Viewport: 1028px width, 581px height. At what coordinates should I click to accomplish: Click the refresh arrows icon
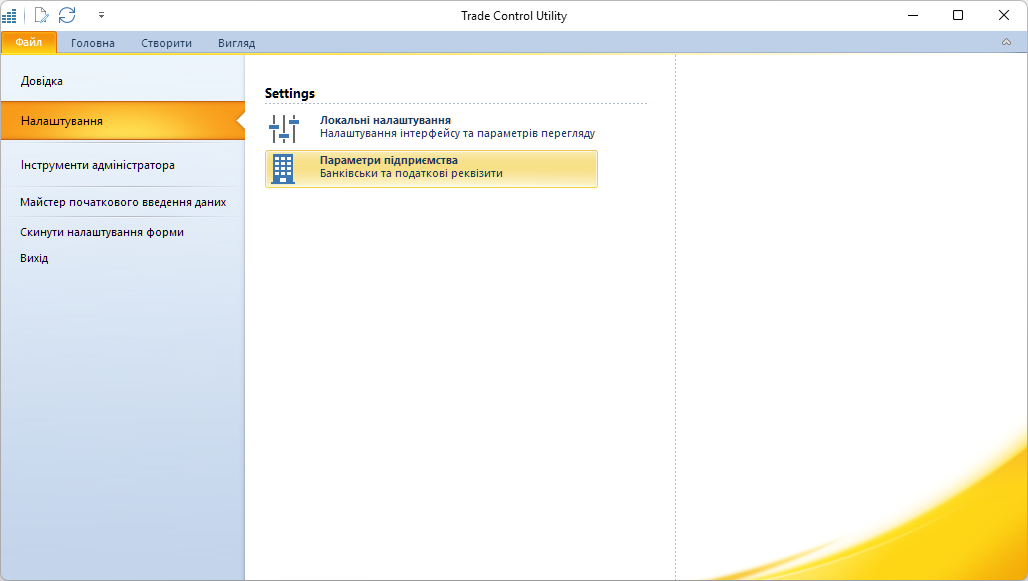point(67,15)
